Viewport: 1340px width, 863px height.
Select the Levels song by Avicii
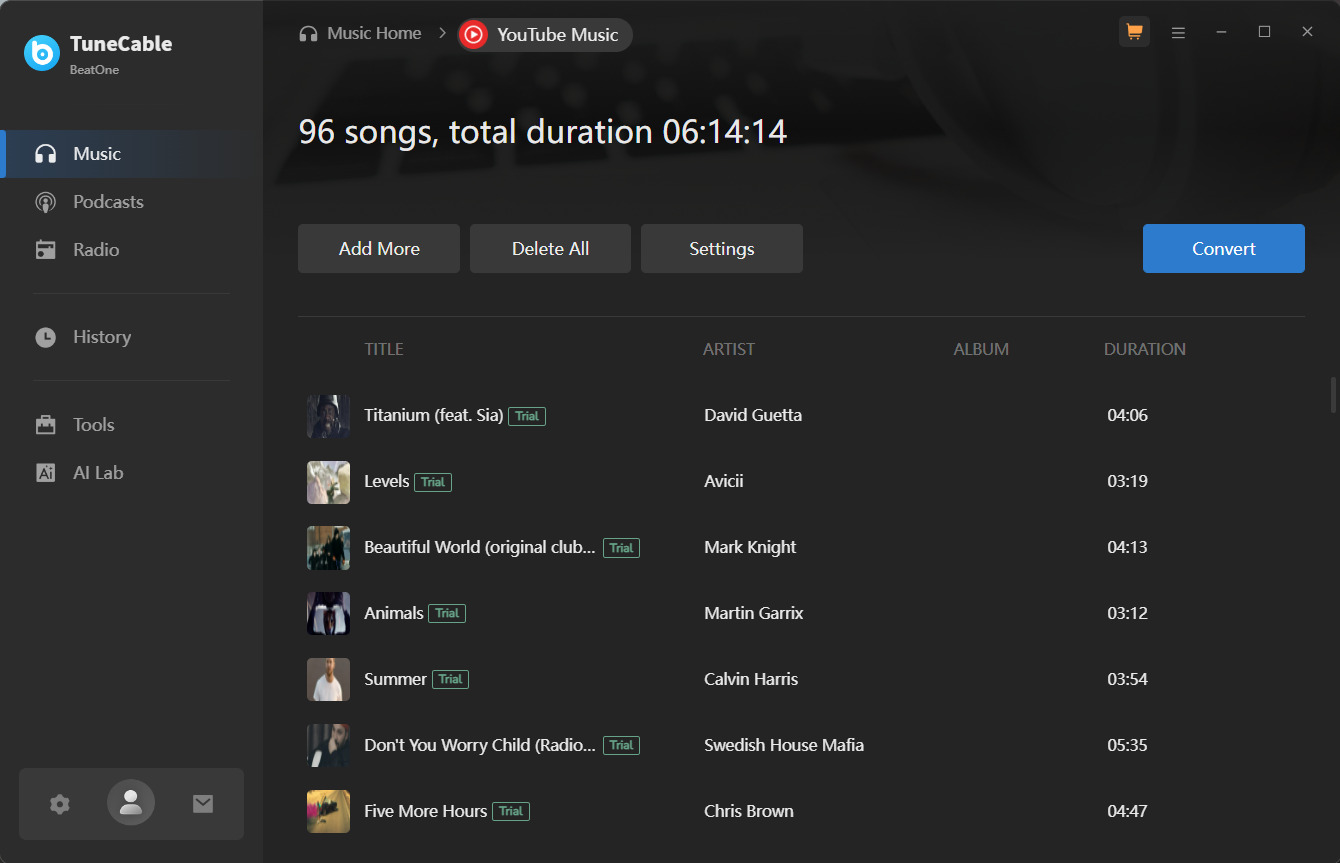(x=387, y=481)
